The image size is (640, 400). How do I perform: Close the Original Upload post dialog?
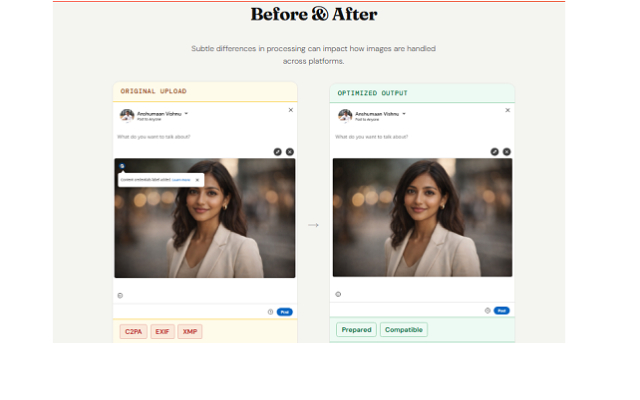tap(291, 110)
